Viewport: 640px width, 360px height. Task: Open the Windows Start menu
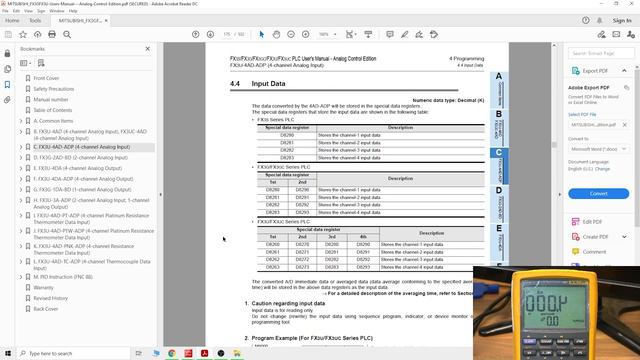(8, 353)
